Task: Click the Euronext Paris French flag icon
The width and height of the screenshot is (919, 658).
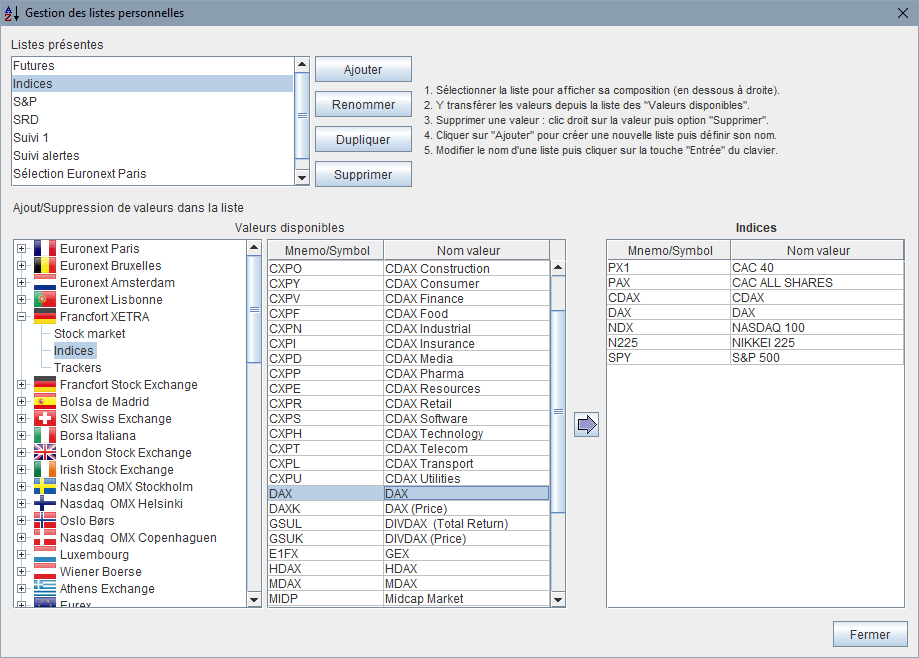Action: (x=45, y=248)
